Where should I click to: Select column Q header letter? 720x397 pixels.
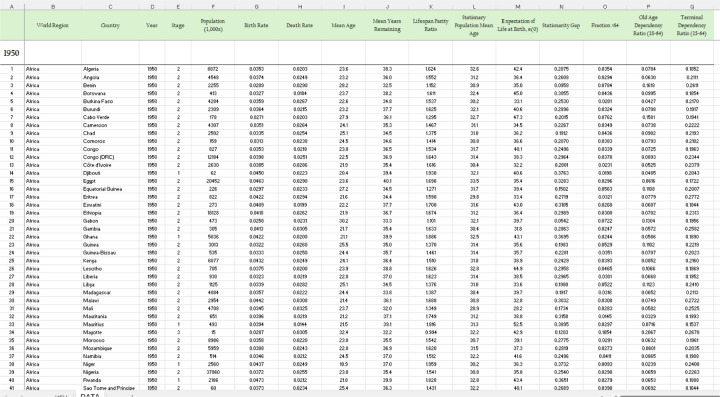pyautogui.click(x=692, y=7)
